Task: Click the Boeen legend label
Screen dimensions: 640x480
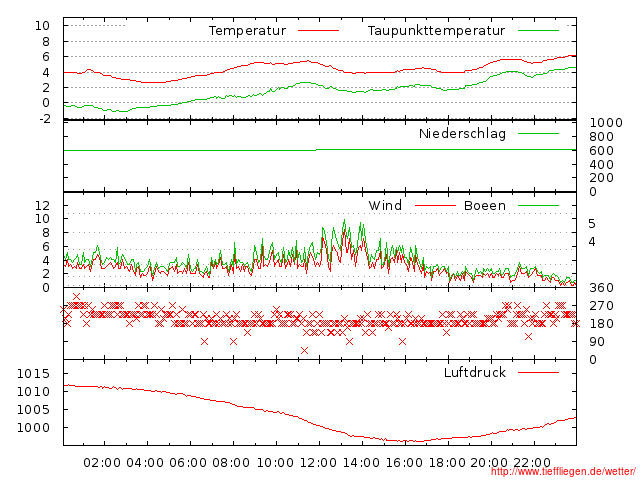Action: 485,205
